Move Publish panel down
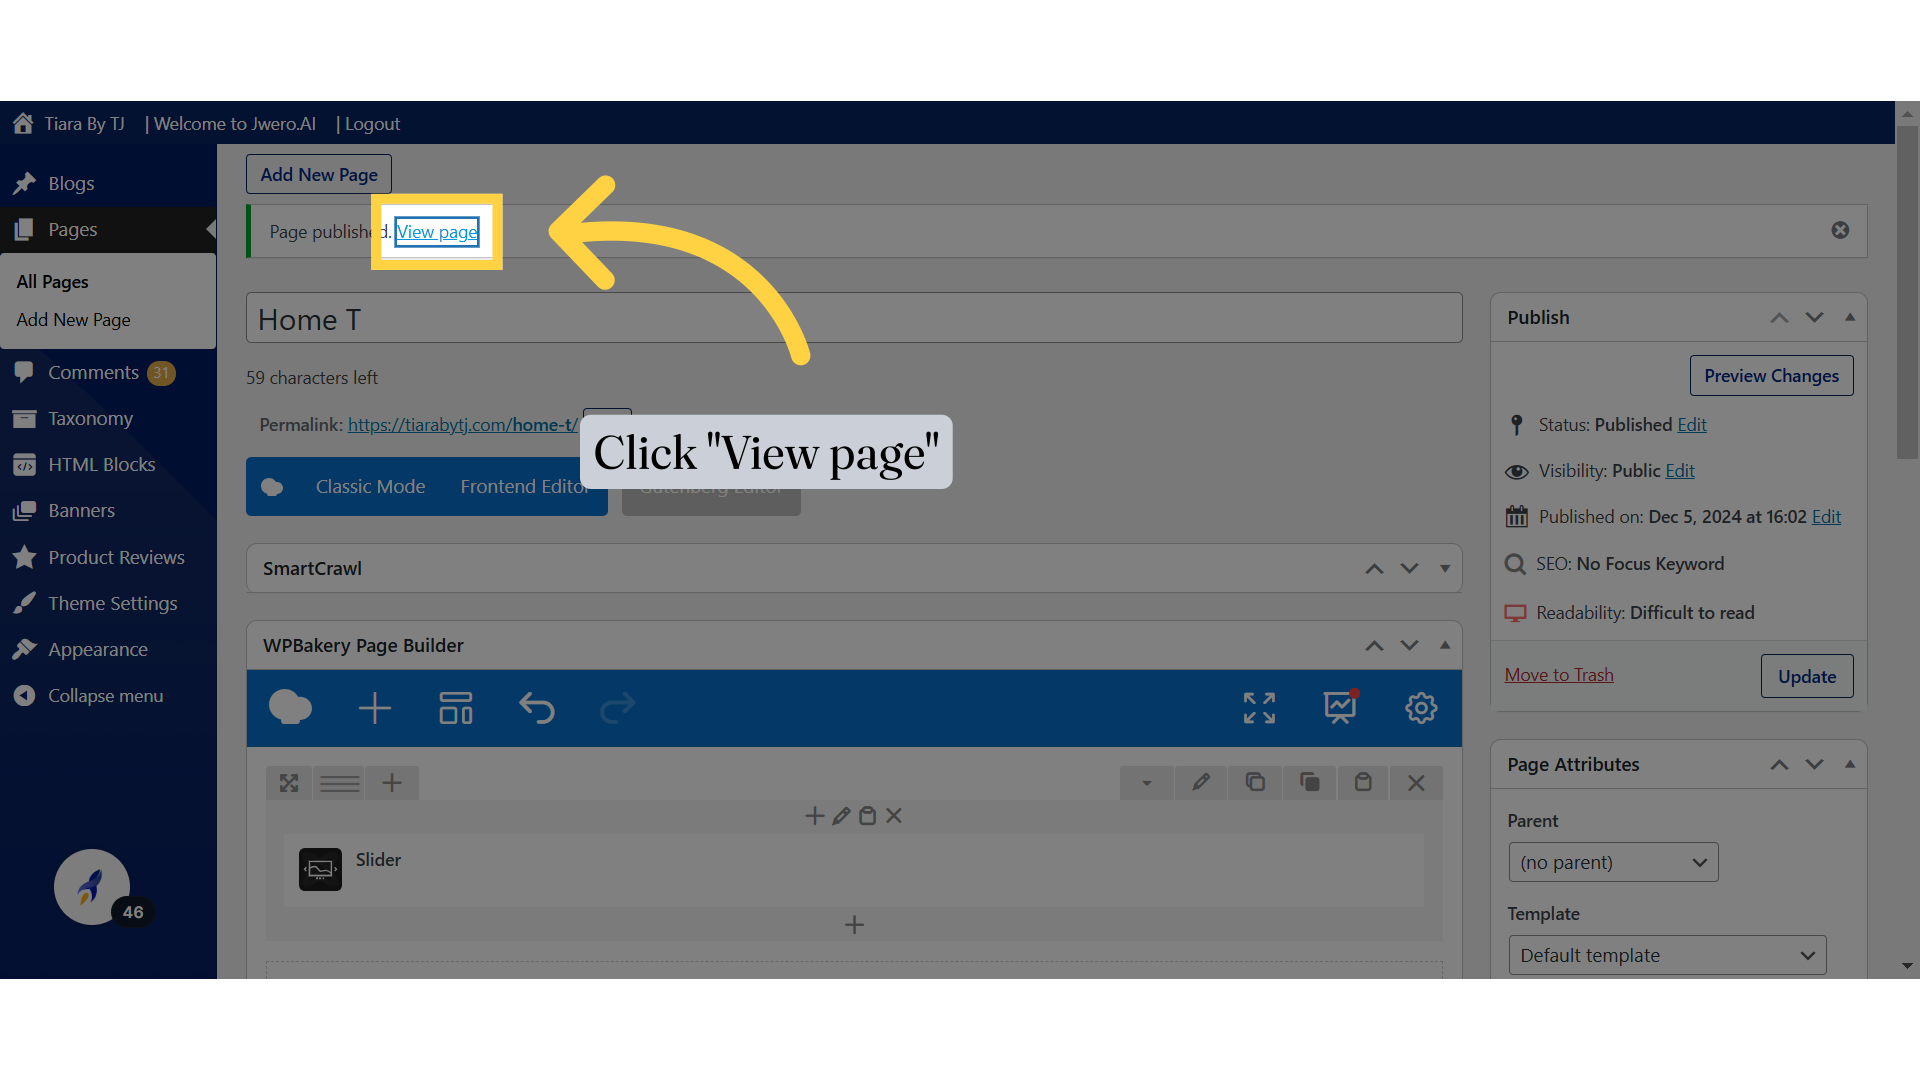Viewport: 1920px width, 1080px height. click(x=1814, y=317)
